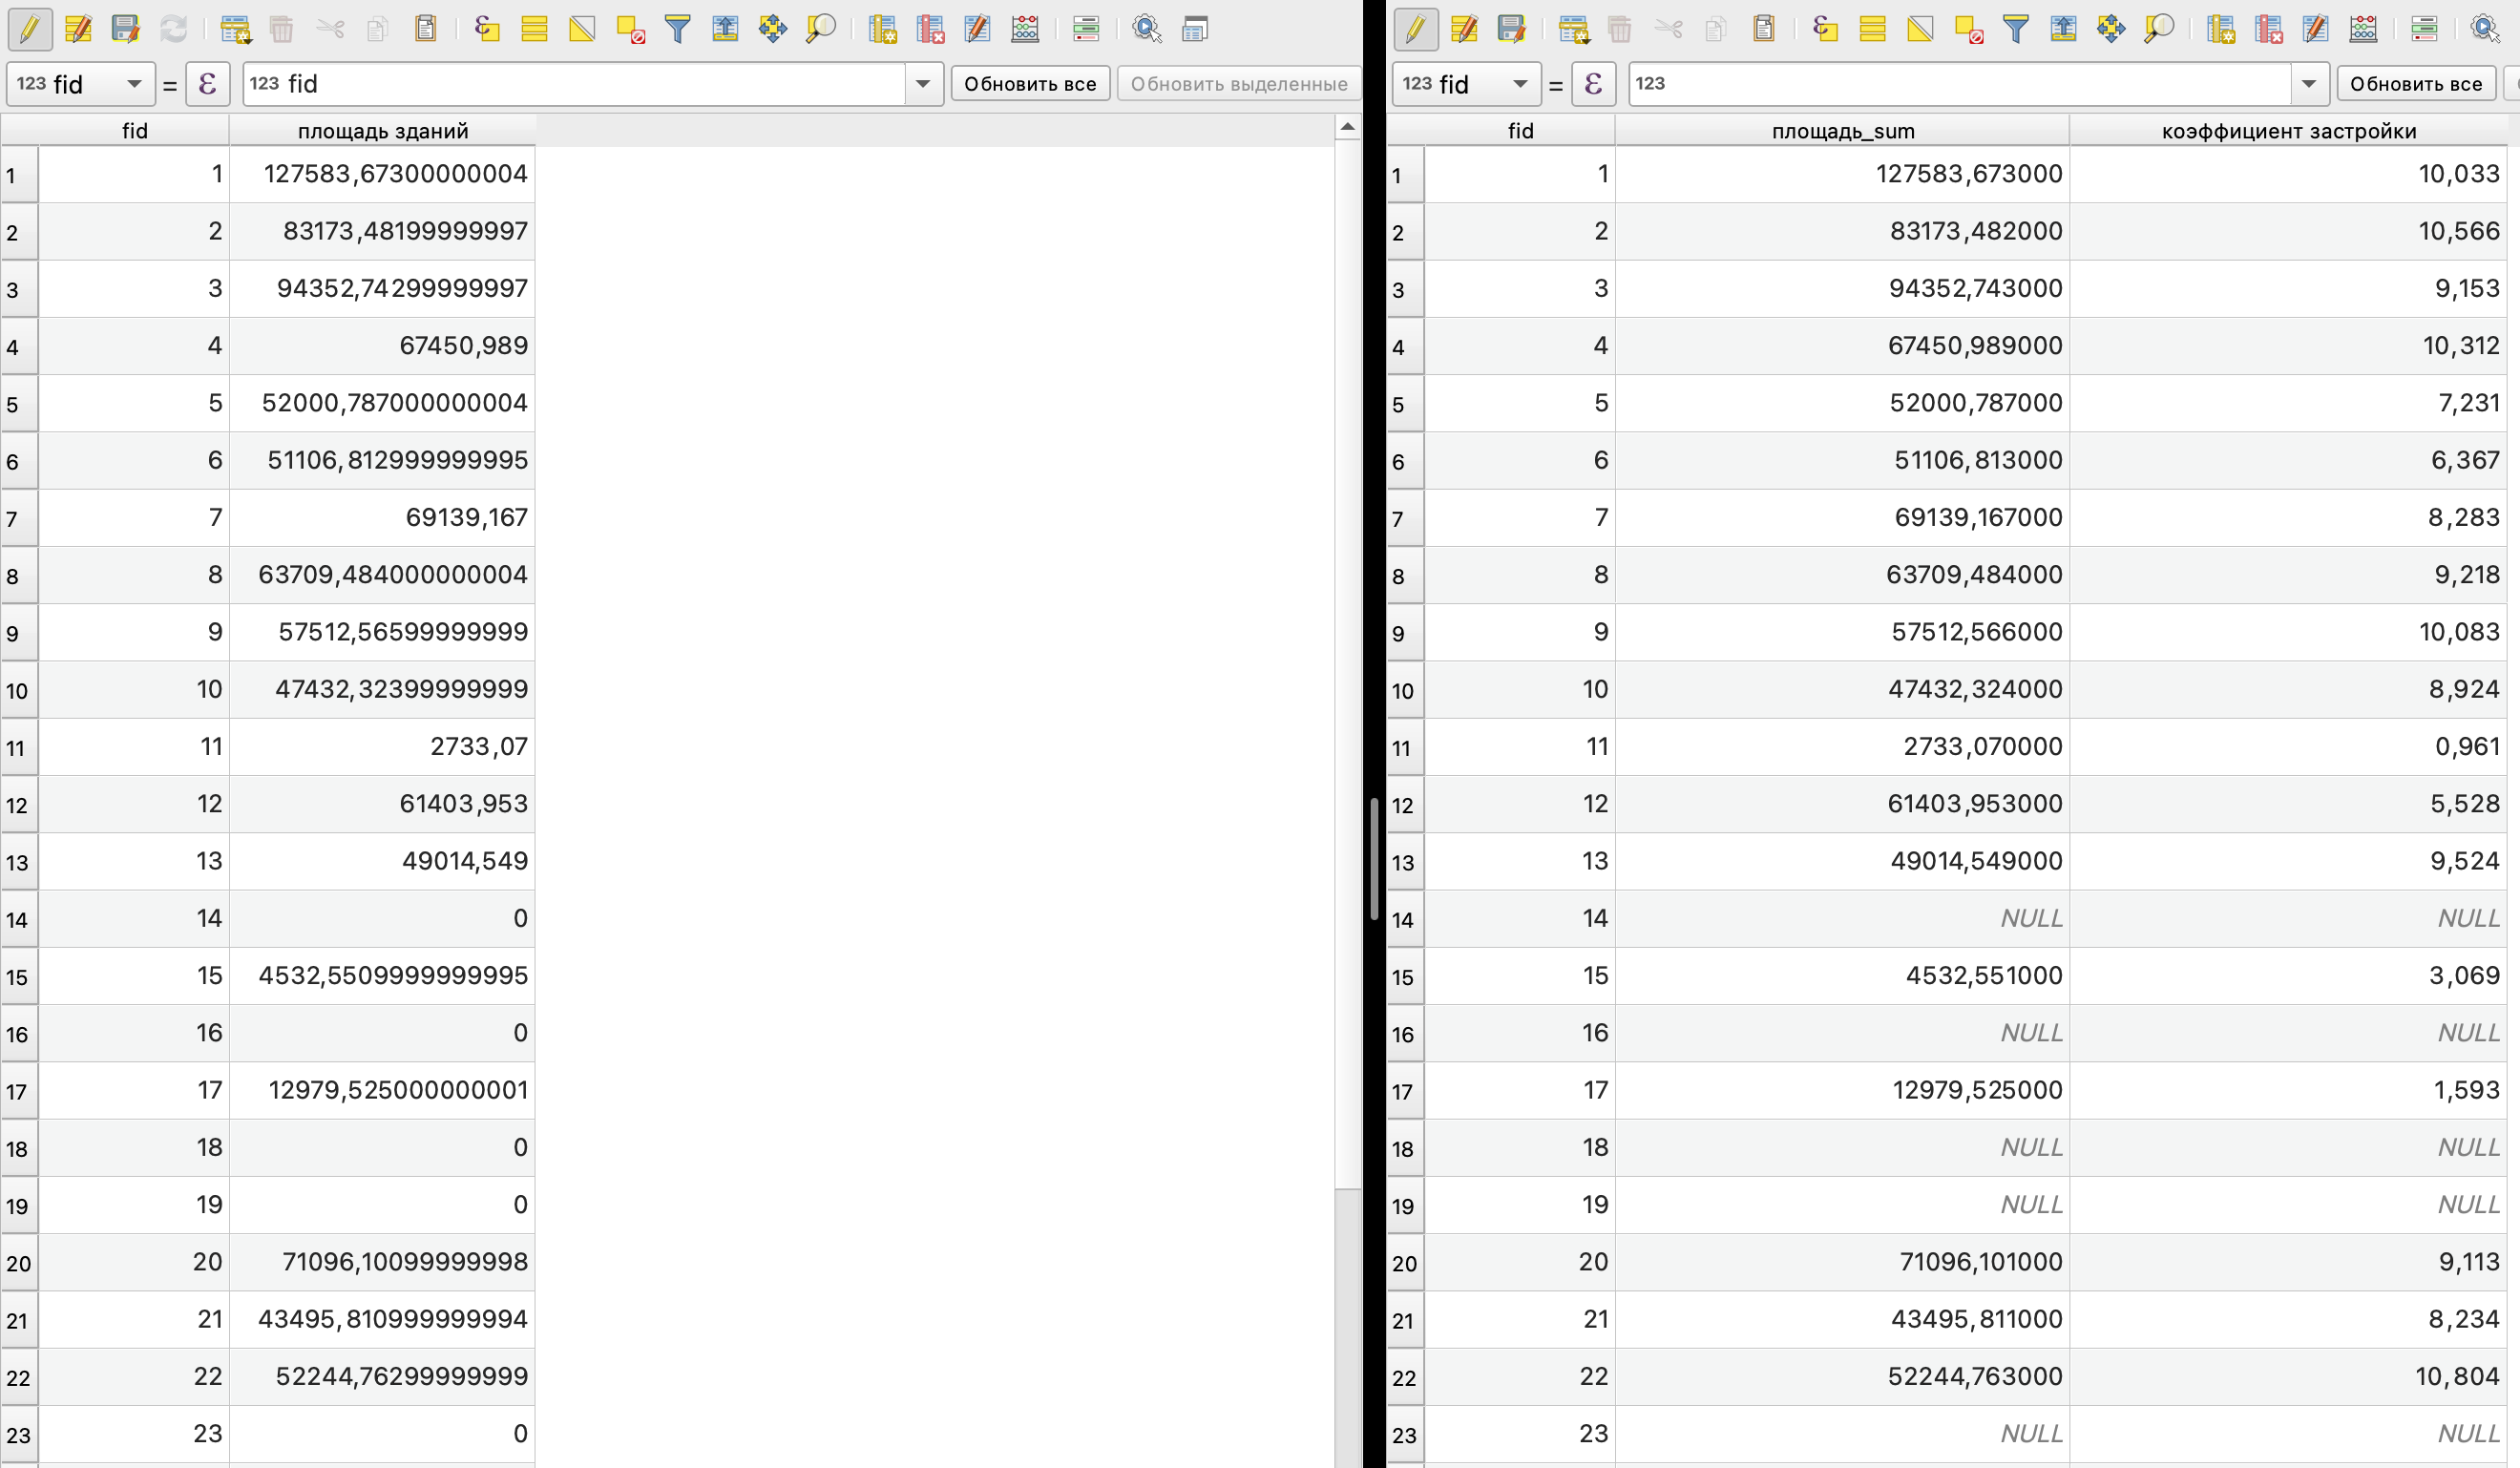Delete field icon in right table
The image size is (2520, 1468).
click(x=2268, y=29)
